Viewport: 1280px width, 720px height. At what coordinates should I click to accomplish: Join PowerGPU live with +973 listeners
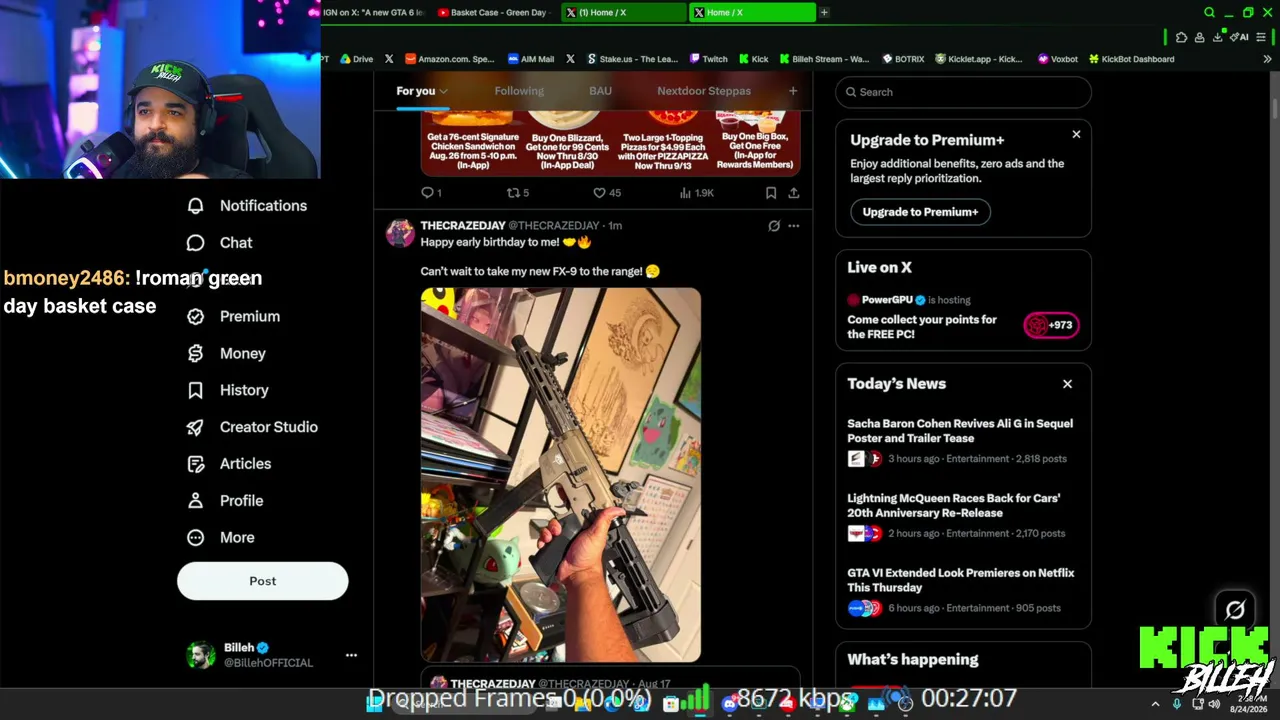point(1051,325)
